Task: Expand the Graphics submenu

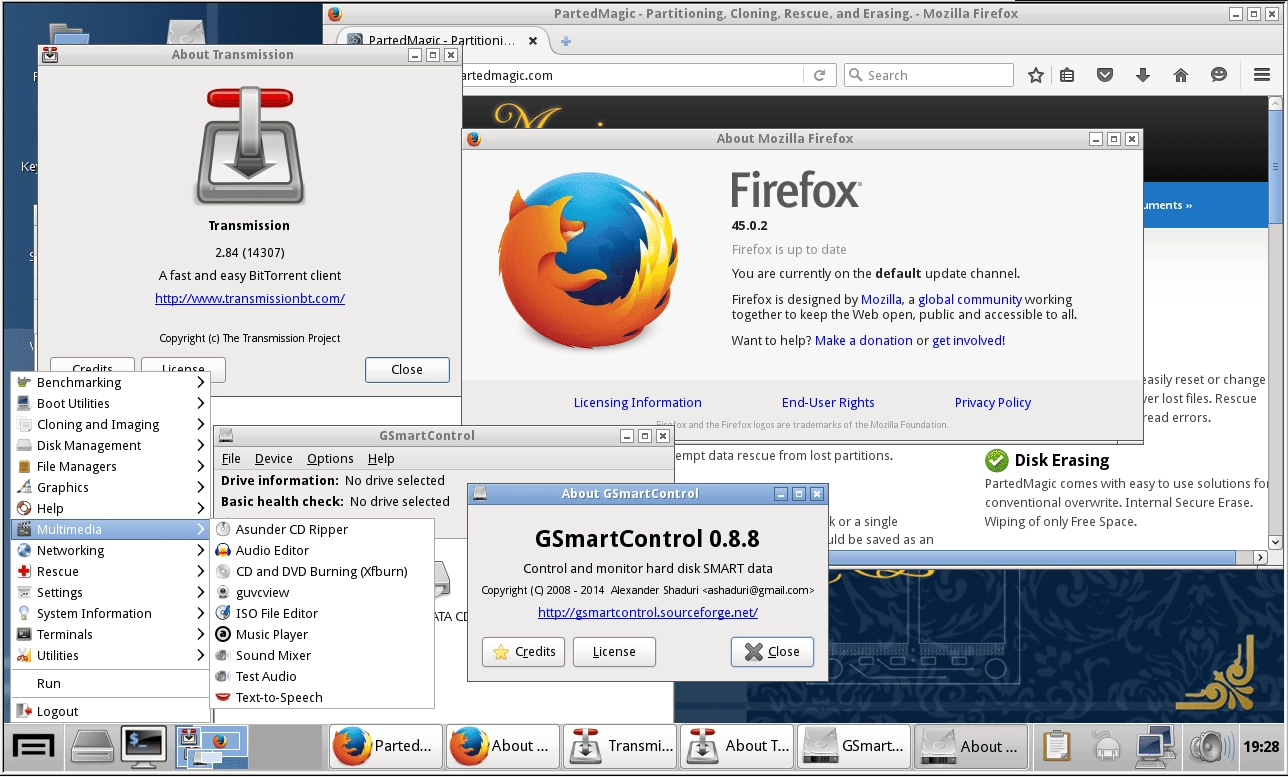Action: point(110,487)
